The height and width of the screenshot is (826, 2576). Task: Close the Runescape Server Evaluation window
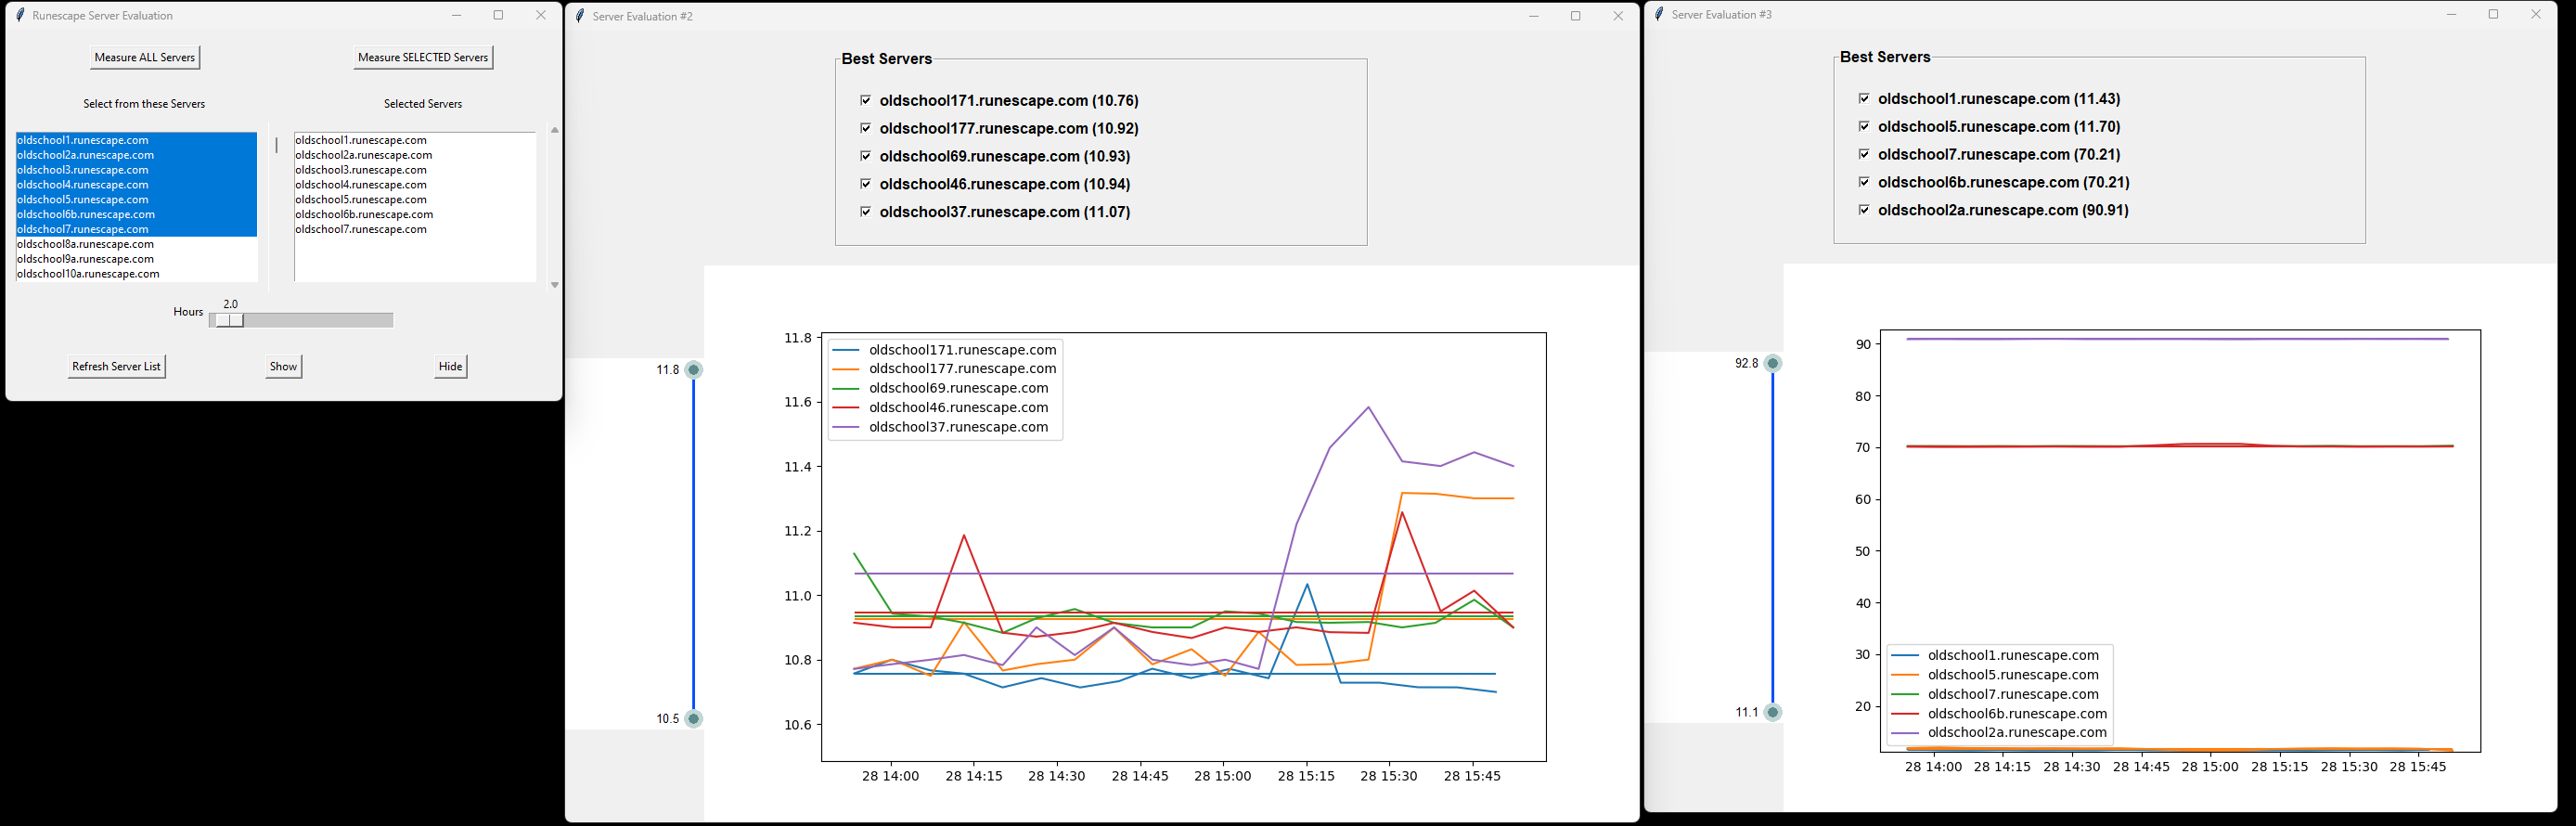tap(541, 15)
